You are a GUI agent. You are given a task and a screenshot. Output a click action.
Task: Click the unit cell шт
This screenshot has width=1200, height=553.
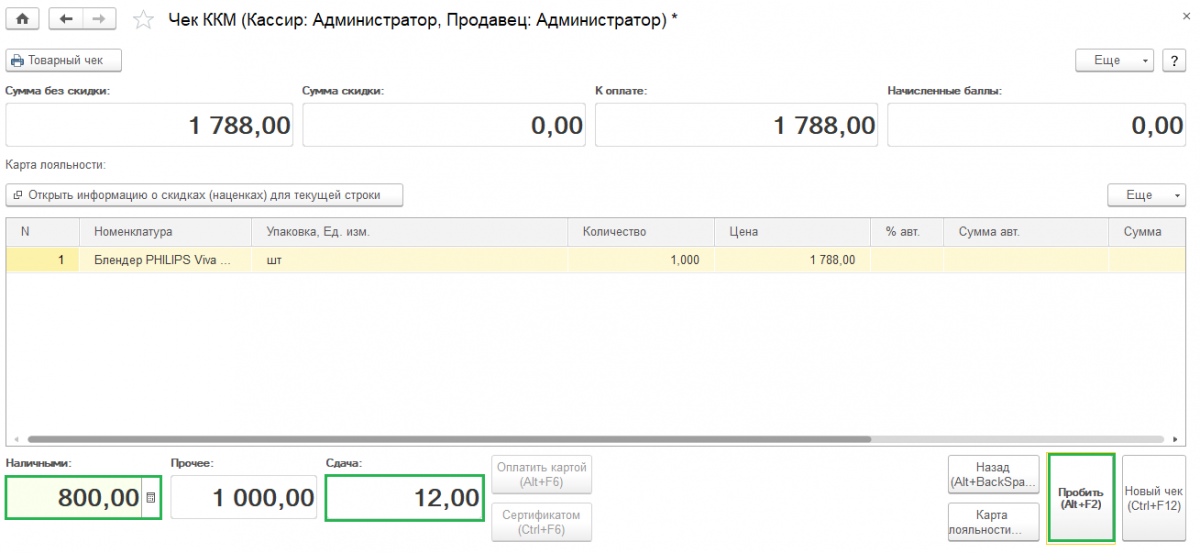[410, 260]
